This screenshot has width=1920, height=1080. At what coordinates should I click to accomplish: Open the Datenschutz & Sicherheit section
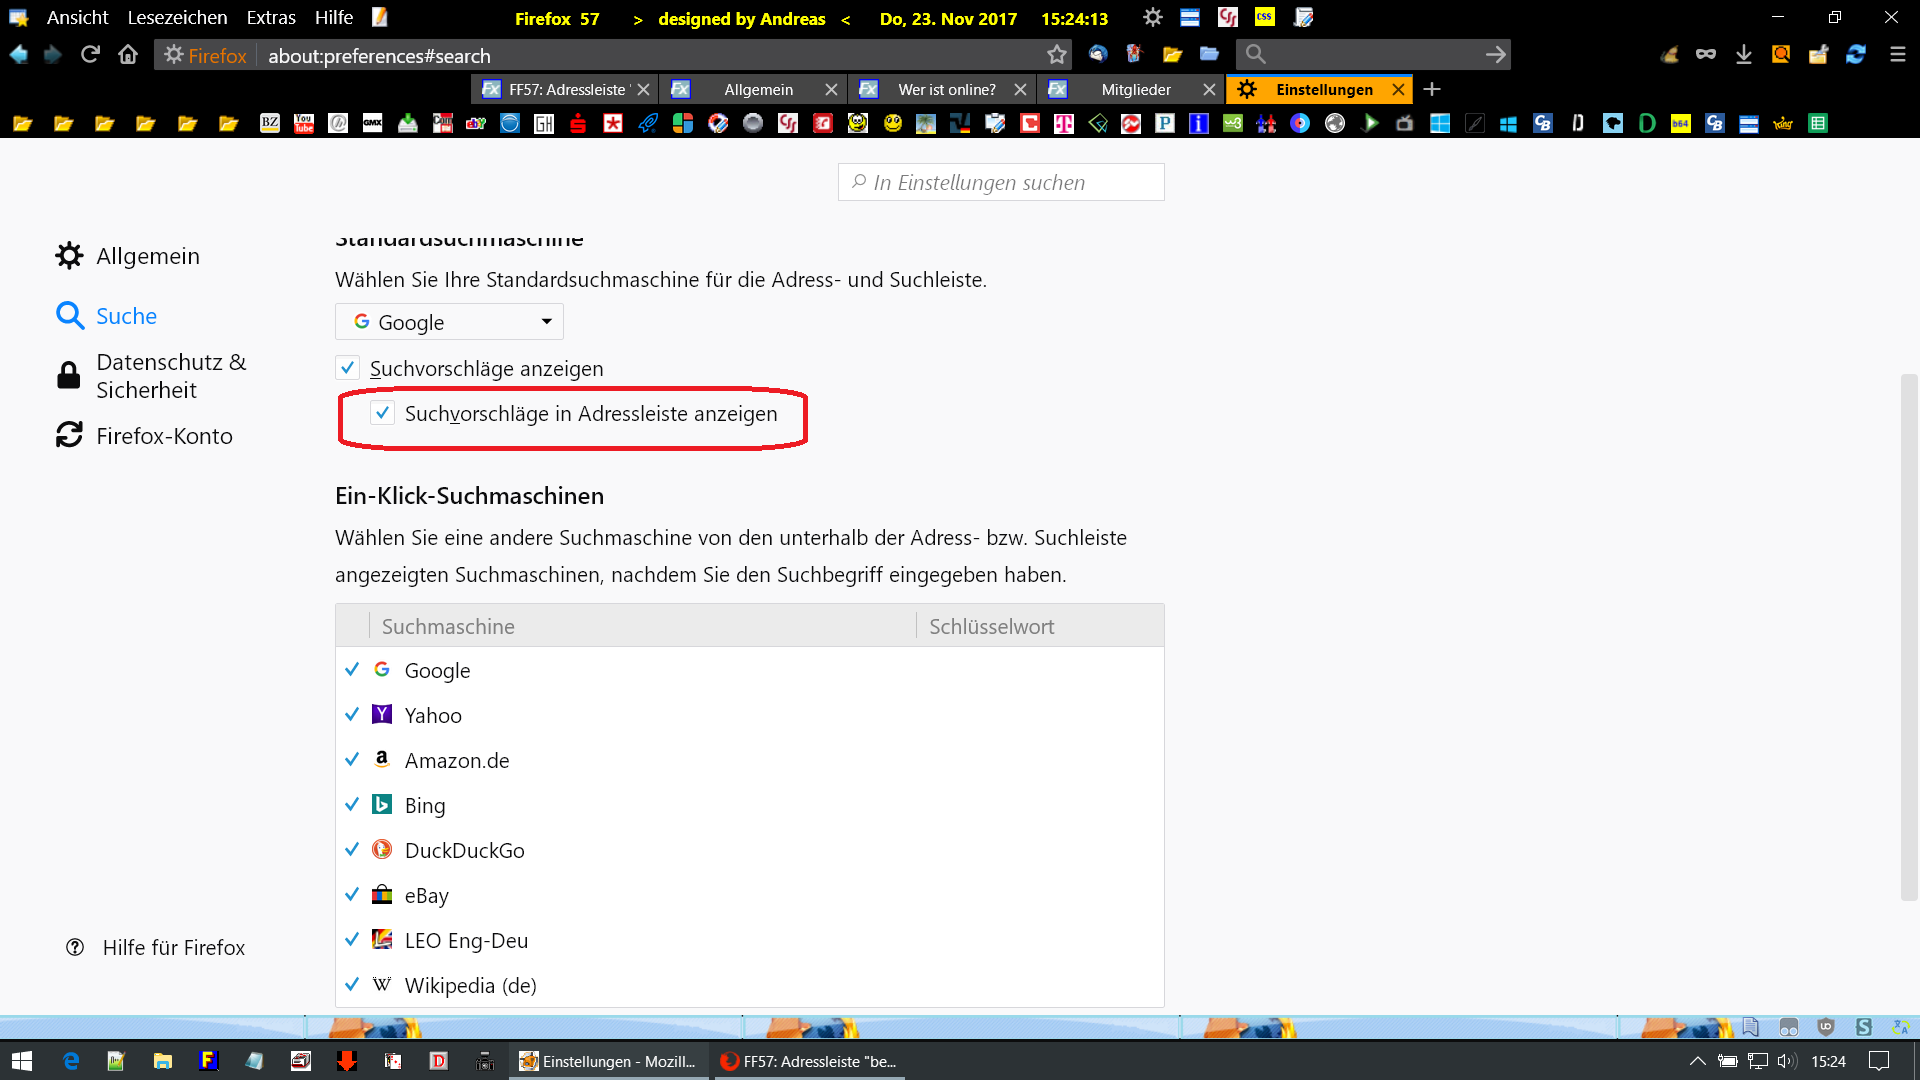pos(170,376)
